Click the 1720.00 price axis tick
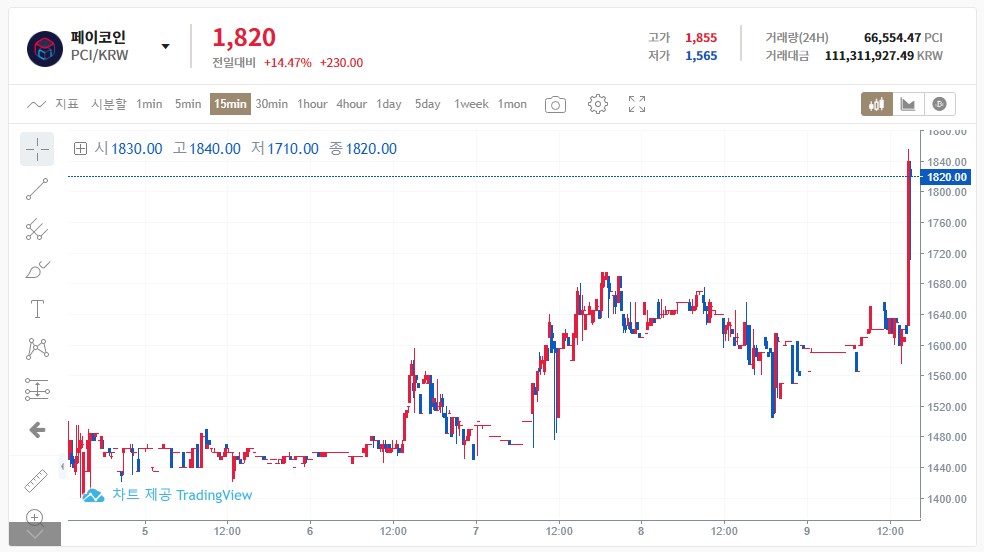This screenshot has height=552, width=984. click(x=946, y=254)
